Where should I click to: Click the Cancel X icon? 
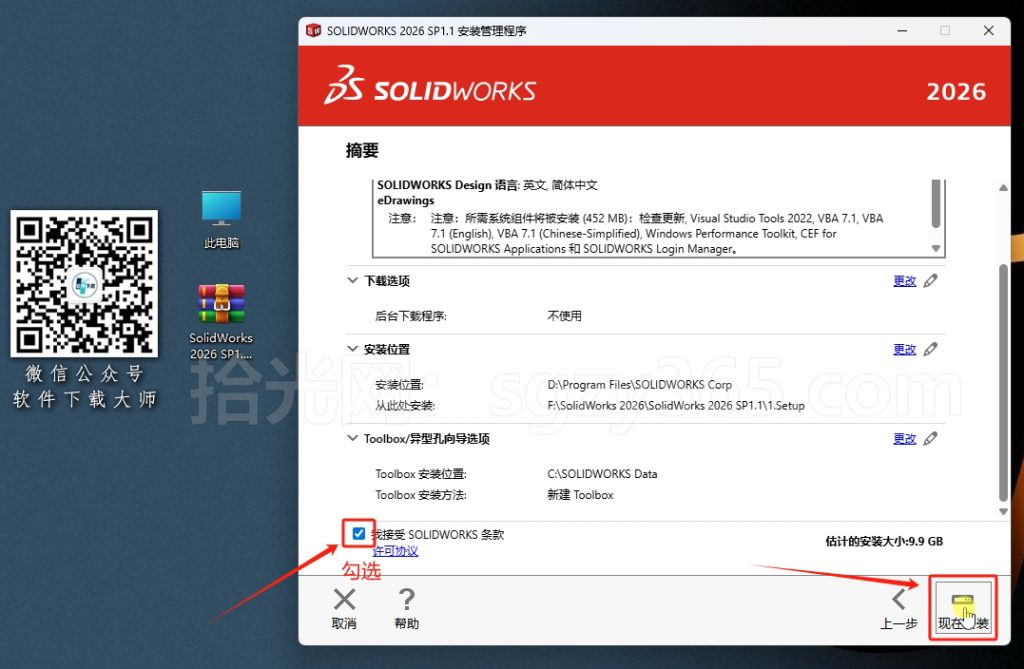(x=344, y=598)
